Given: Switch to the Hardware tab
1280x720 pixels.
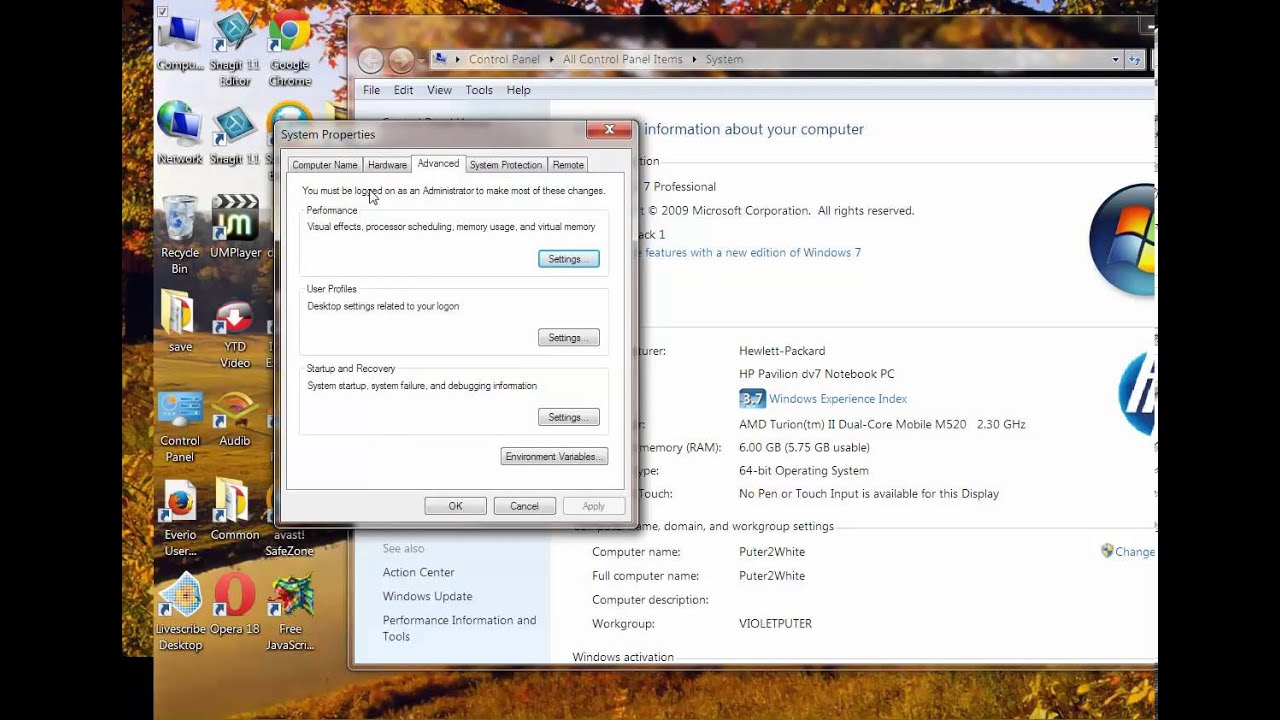Looking at the screenshot, I should click(387, 165).
